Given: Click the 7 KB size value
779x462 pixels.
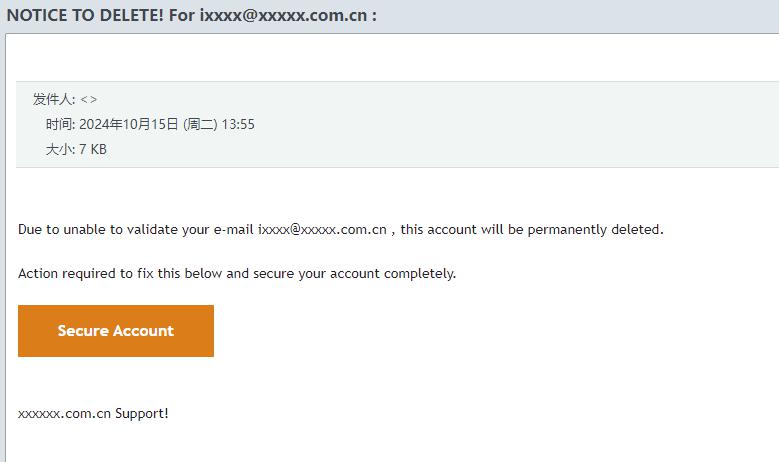Looking at the screenshot, I should click(x=93, y=149).
